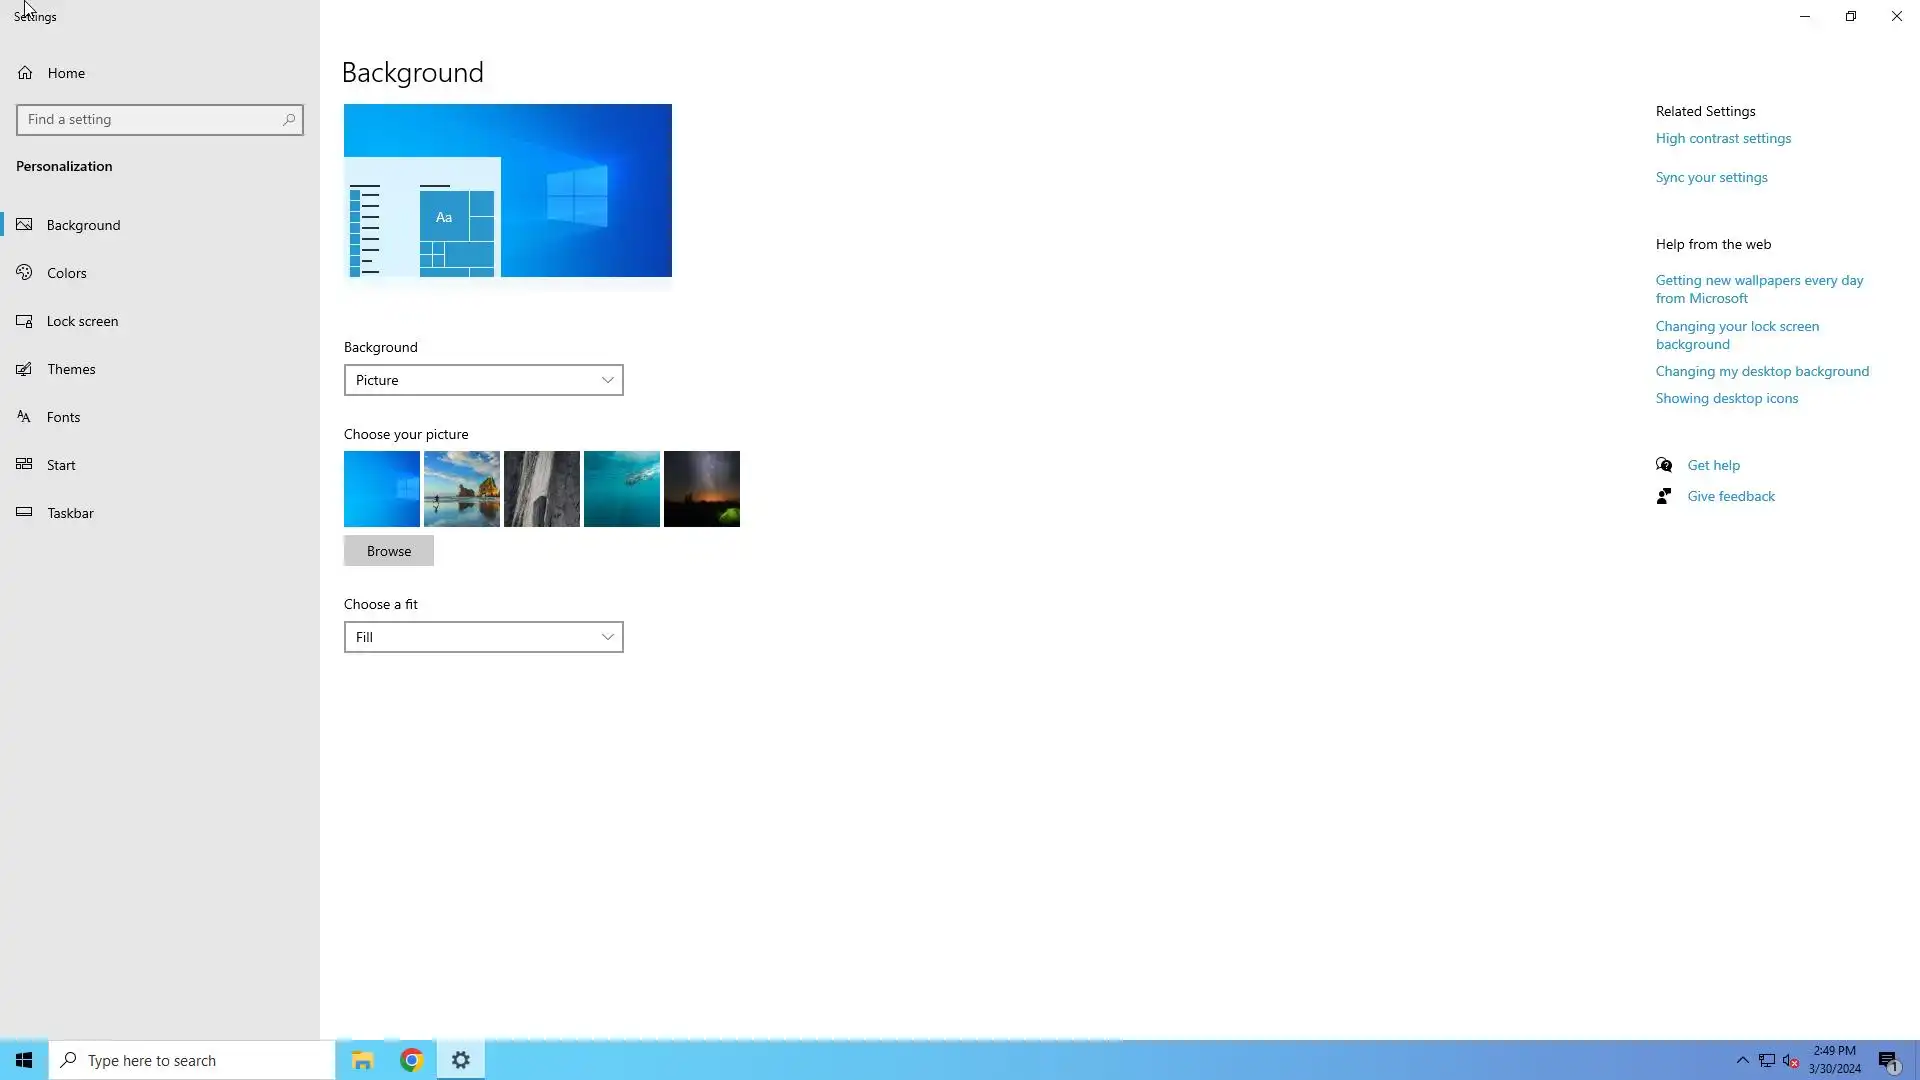1920x1080 pixels.
Task: Select the beach rock wallpaper thumbnail
Action: [x=462, y=489]
